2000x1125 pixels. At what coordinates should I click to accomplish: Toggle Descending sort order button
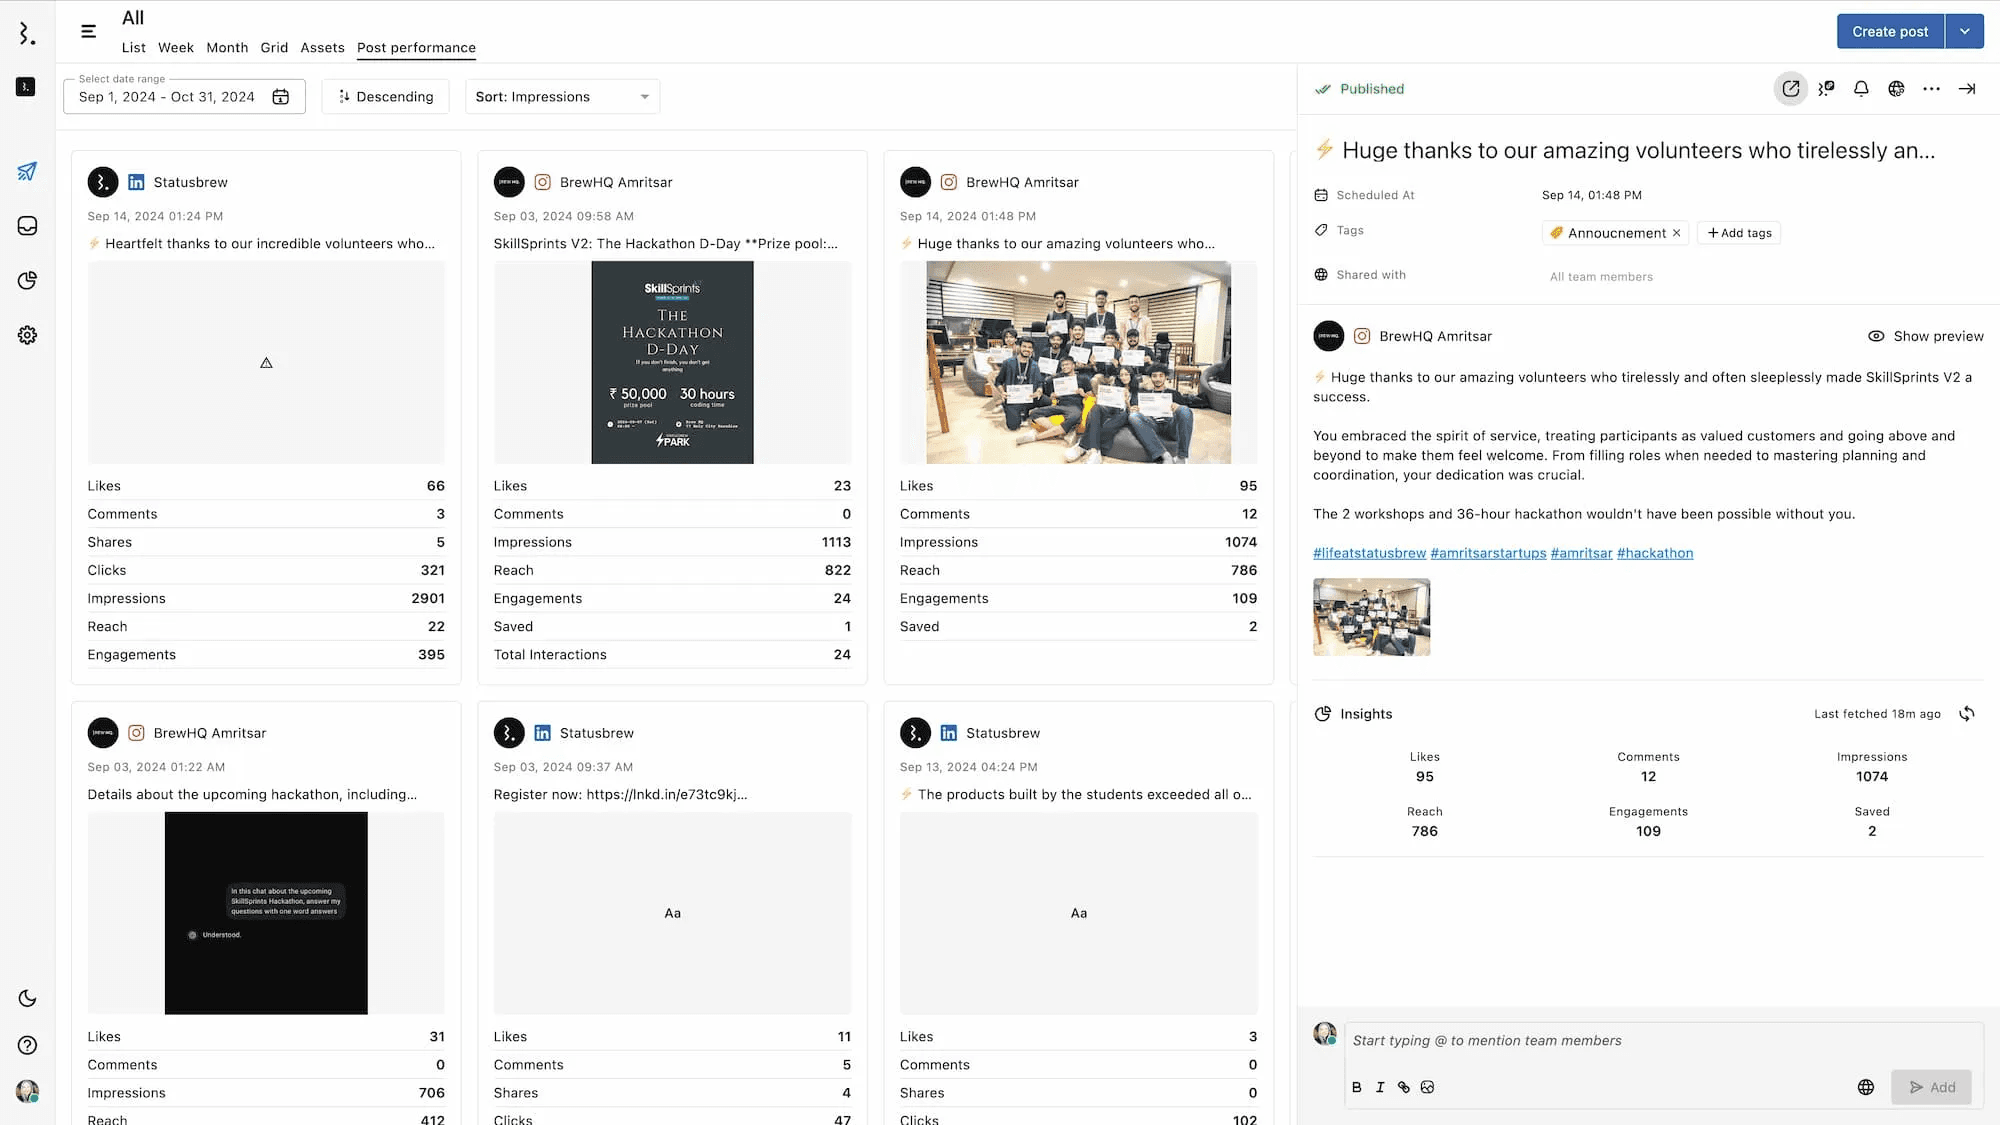coord(385,97)
